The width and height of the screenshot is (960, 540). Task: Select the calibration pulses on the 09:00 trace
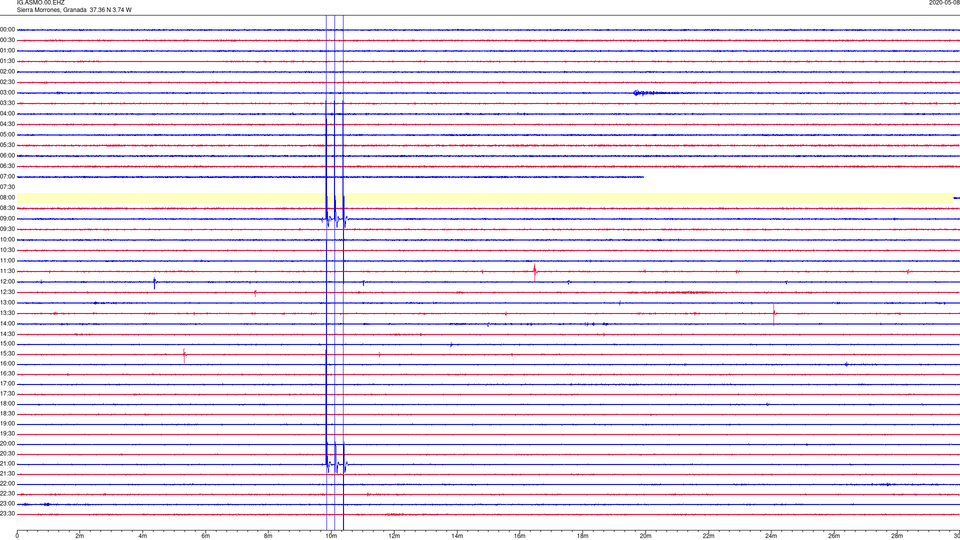[x=335, y=219]
